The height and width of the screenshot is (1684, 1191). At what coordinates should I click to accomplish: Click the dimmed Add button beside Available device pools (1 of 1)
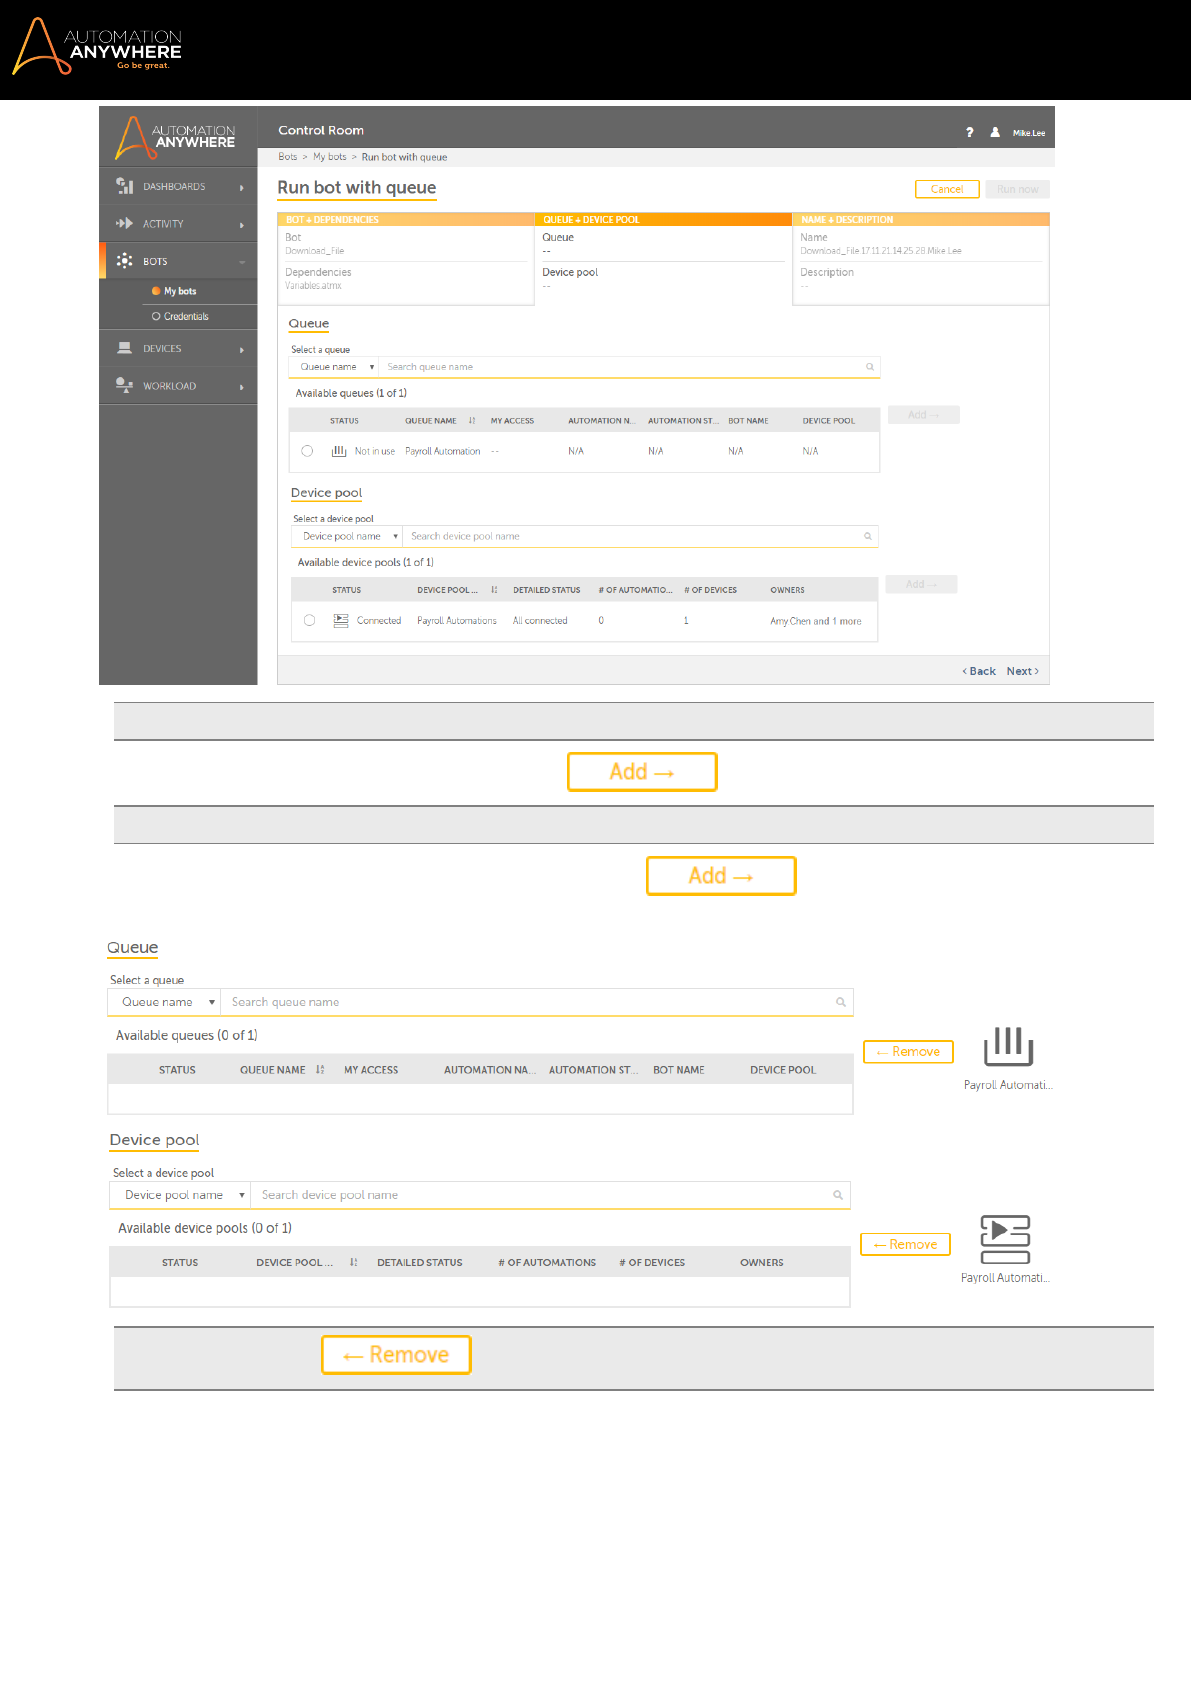point(921,584)
